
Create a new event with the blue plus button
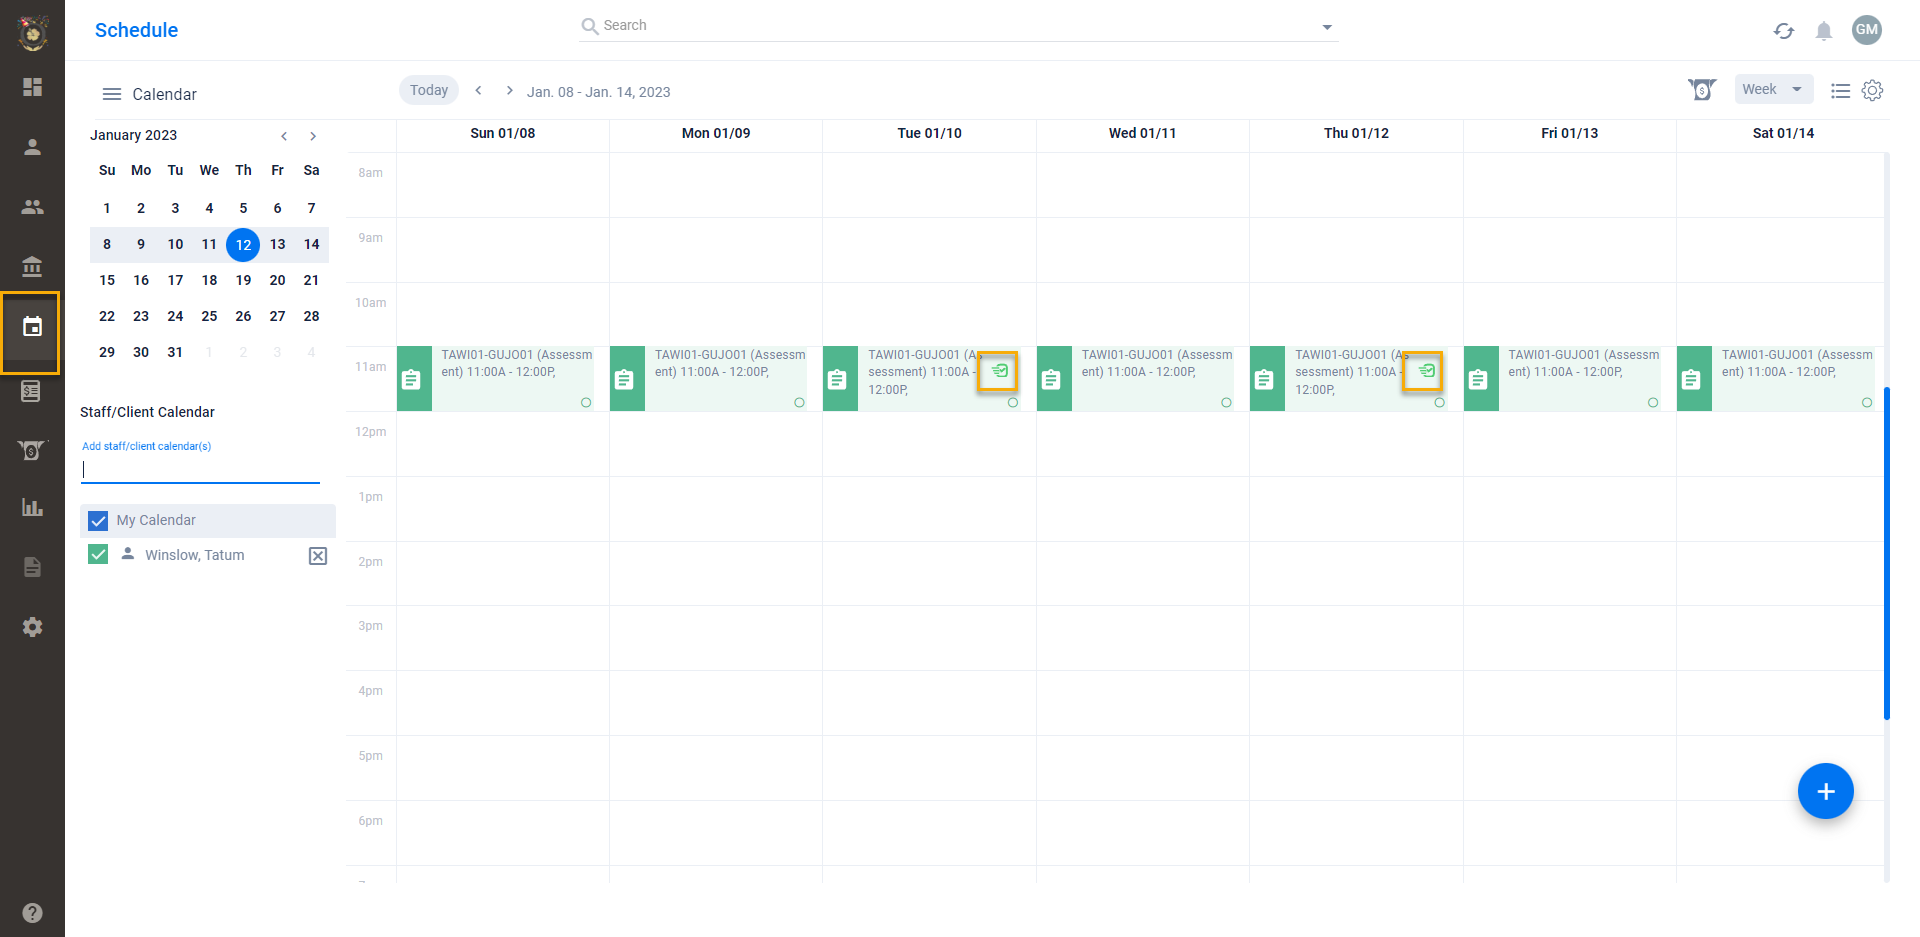tap(1825, 791)
